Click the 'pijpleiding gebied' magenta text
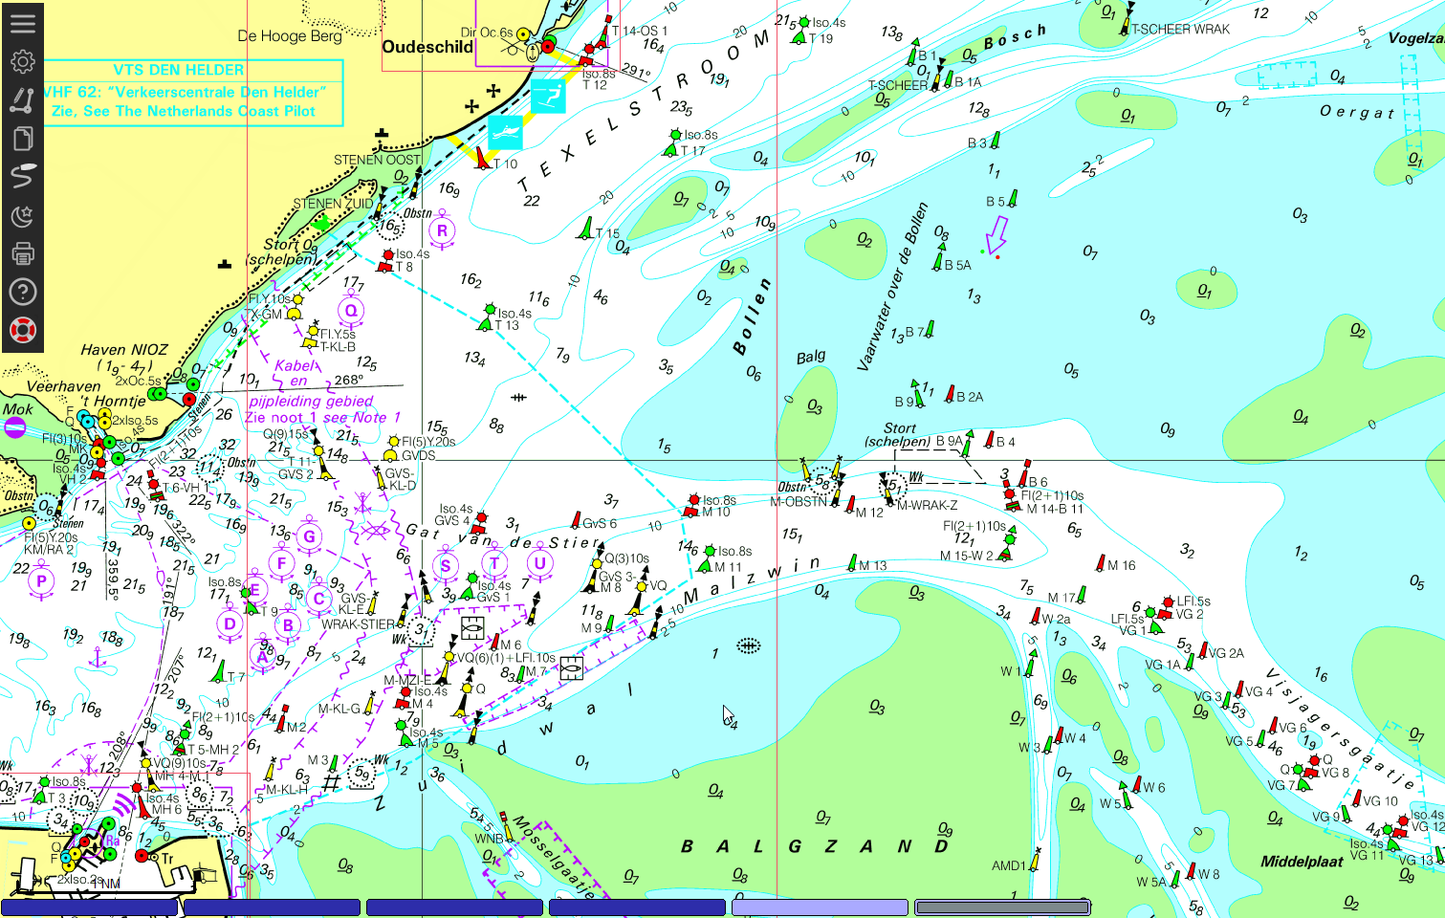 click(311, 401)
